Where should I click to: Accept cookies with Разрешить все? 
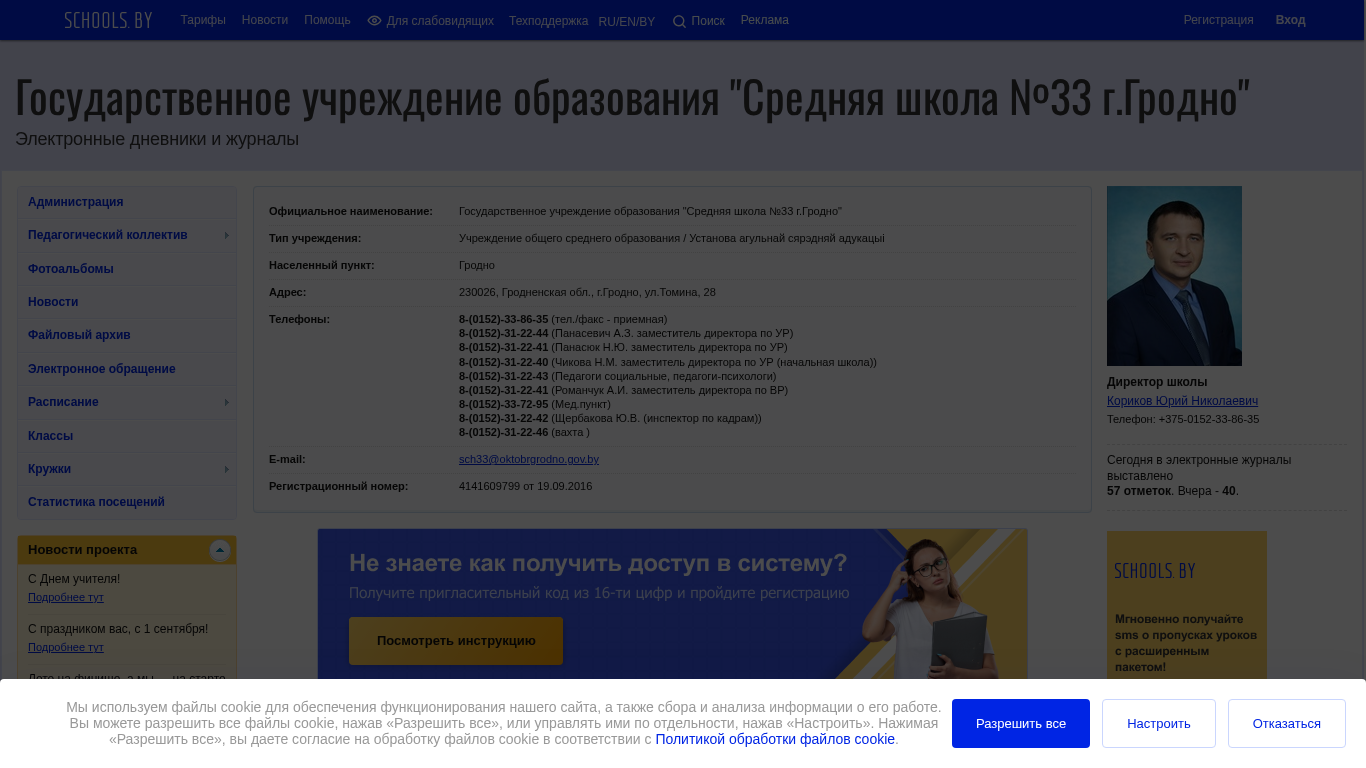1021,723
